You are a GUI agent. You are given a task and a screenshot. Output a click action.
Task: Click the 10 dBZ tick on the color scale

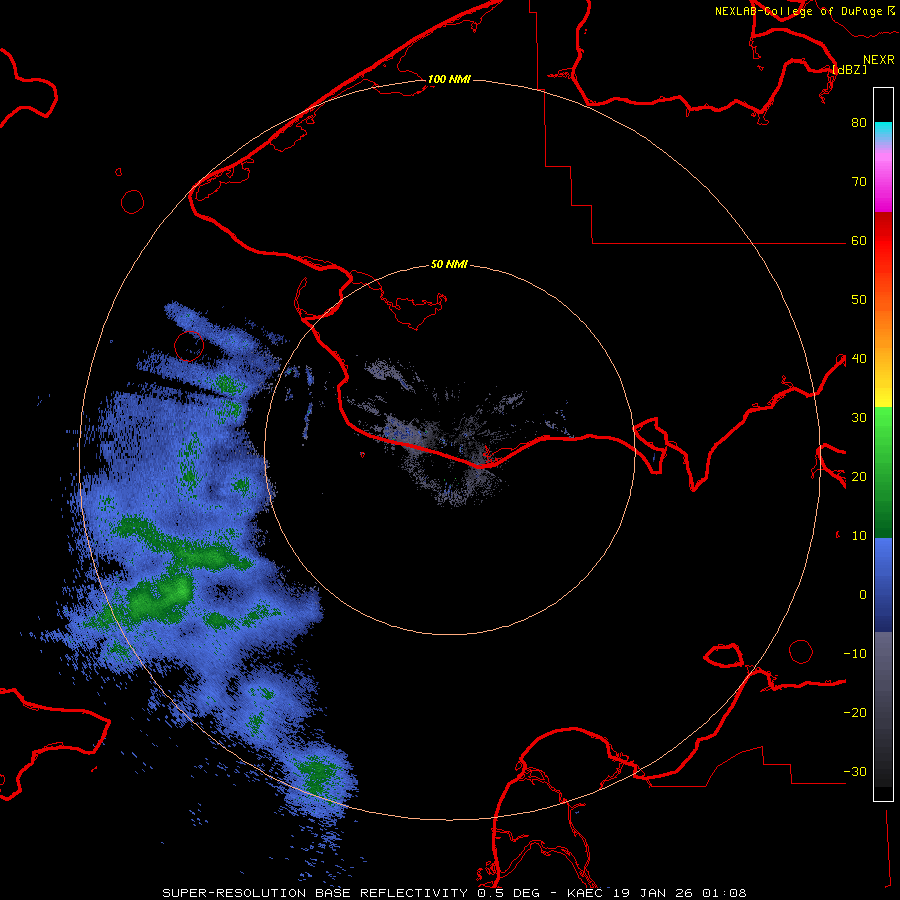coord(859,536)
